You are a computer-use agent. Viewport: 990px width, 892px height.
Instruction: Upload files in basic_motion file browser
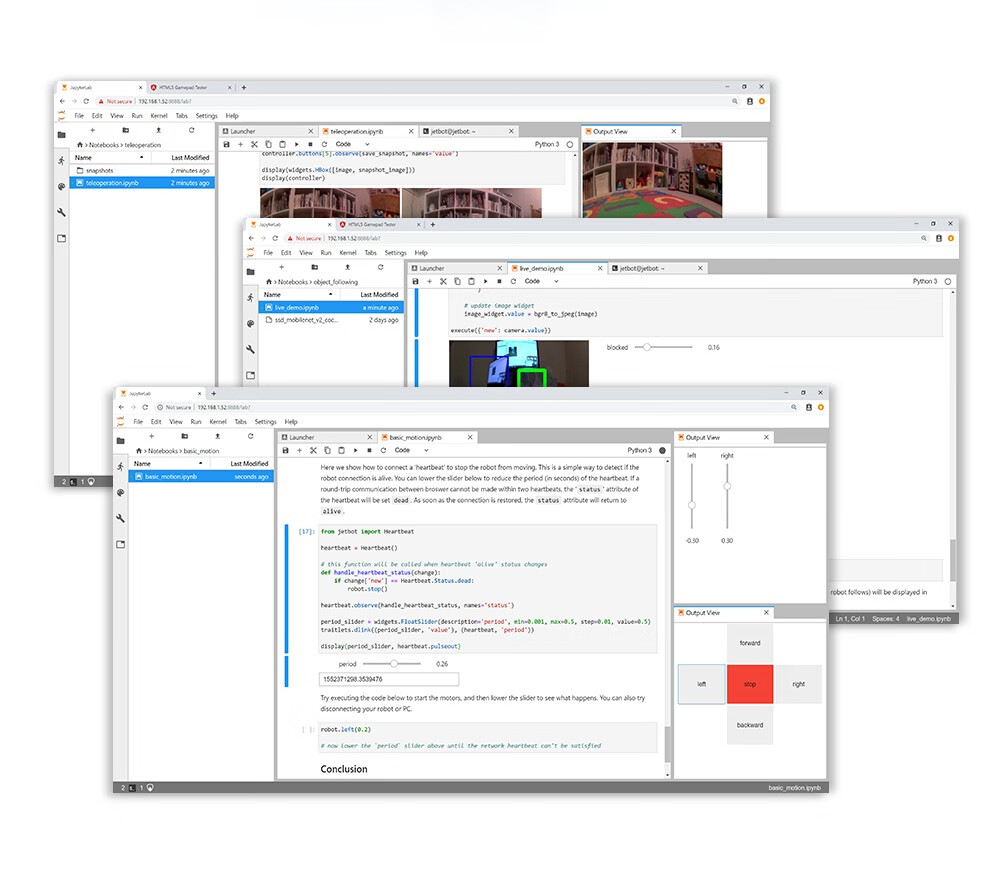coord(218,436)
